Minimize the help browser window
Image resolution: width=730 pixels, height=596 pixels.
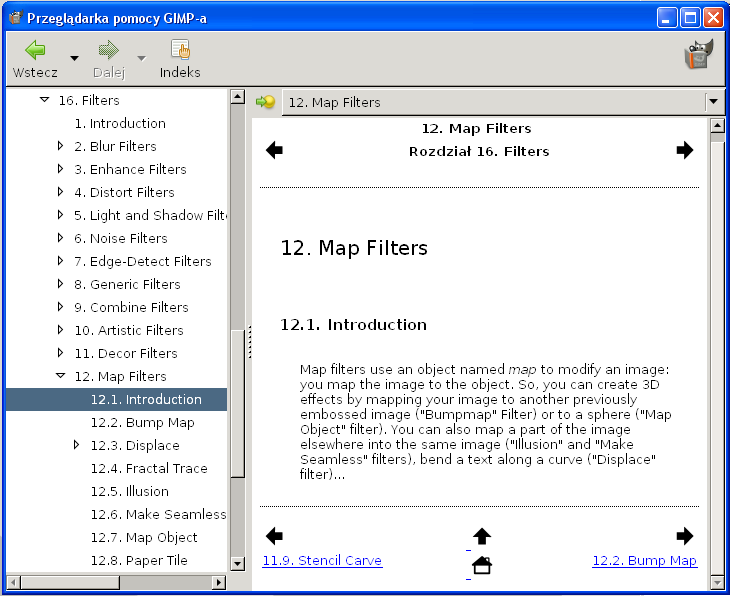(667, 18)
